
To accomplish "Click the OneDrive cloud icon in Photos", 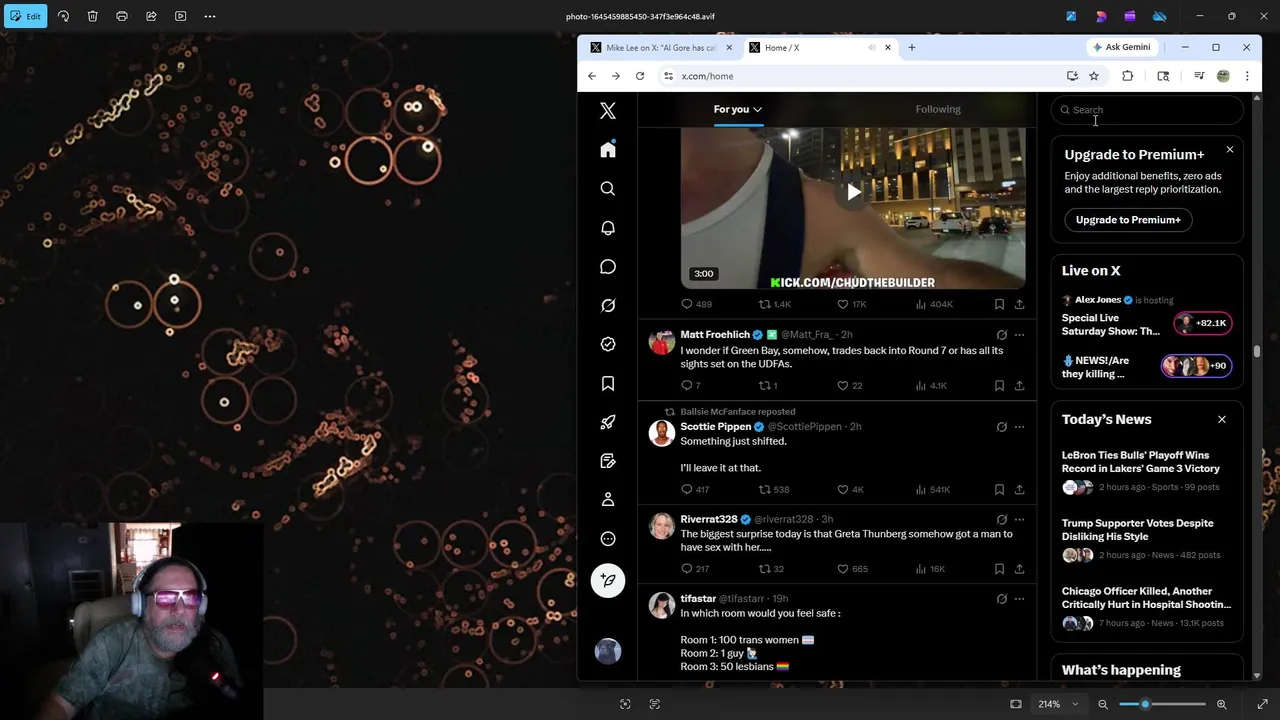I will [x=1159, y=16].
